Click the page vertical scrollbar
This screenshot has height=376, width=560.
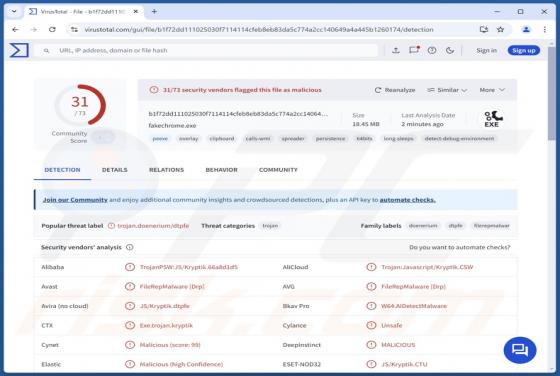click(552, 93)
